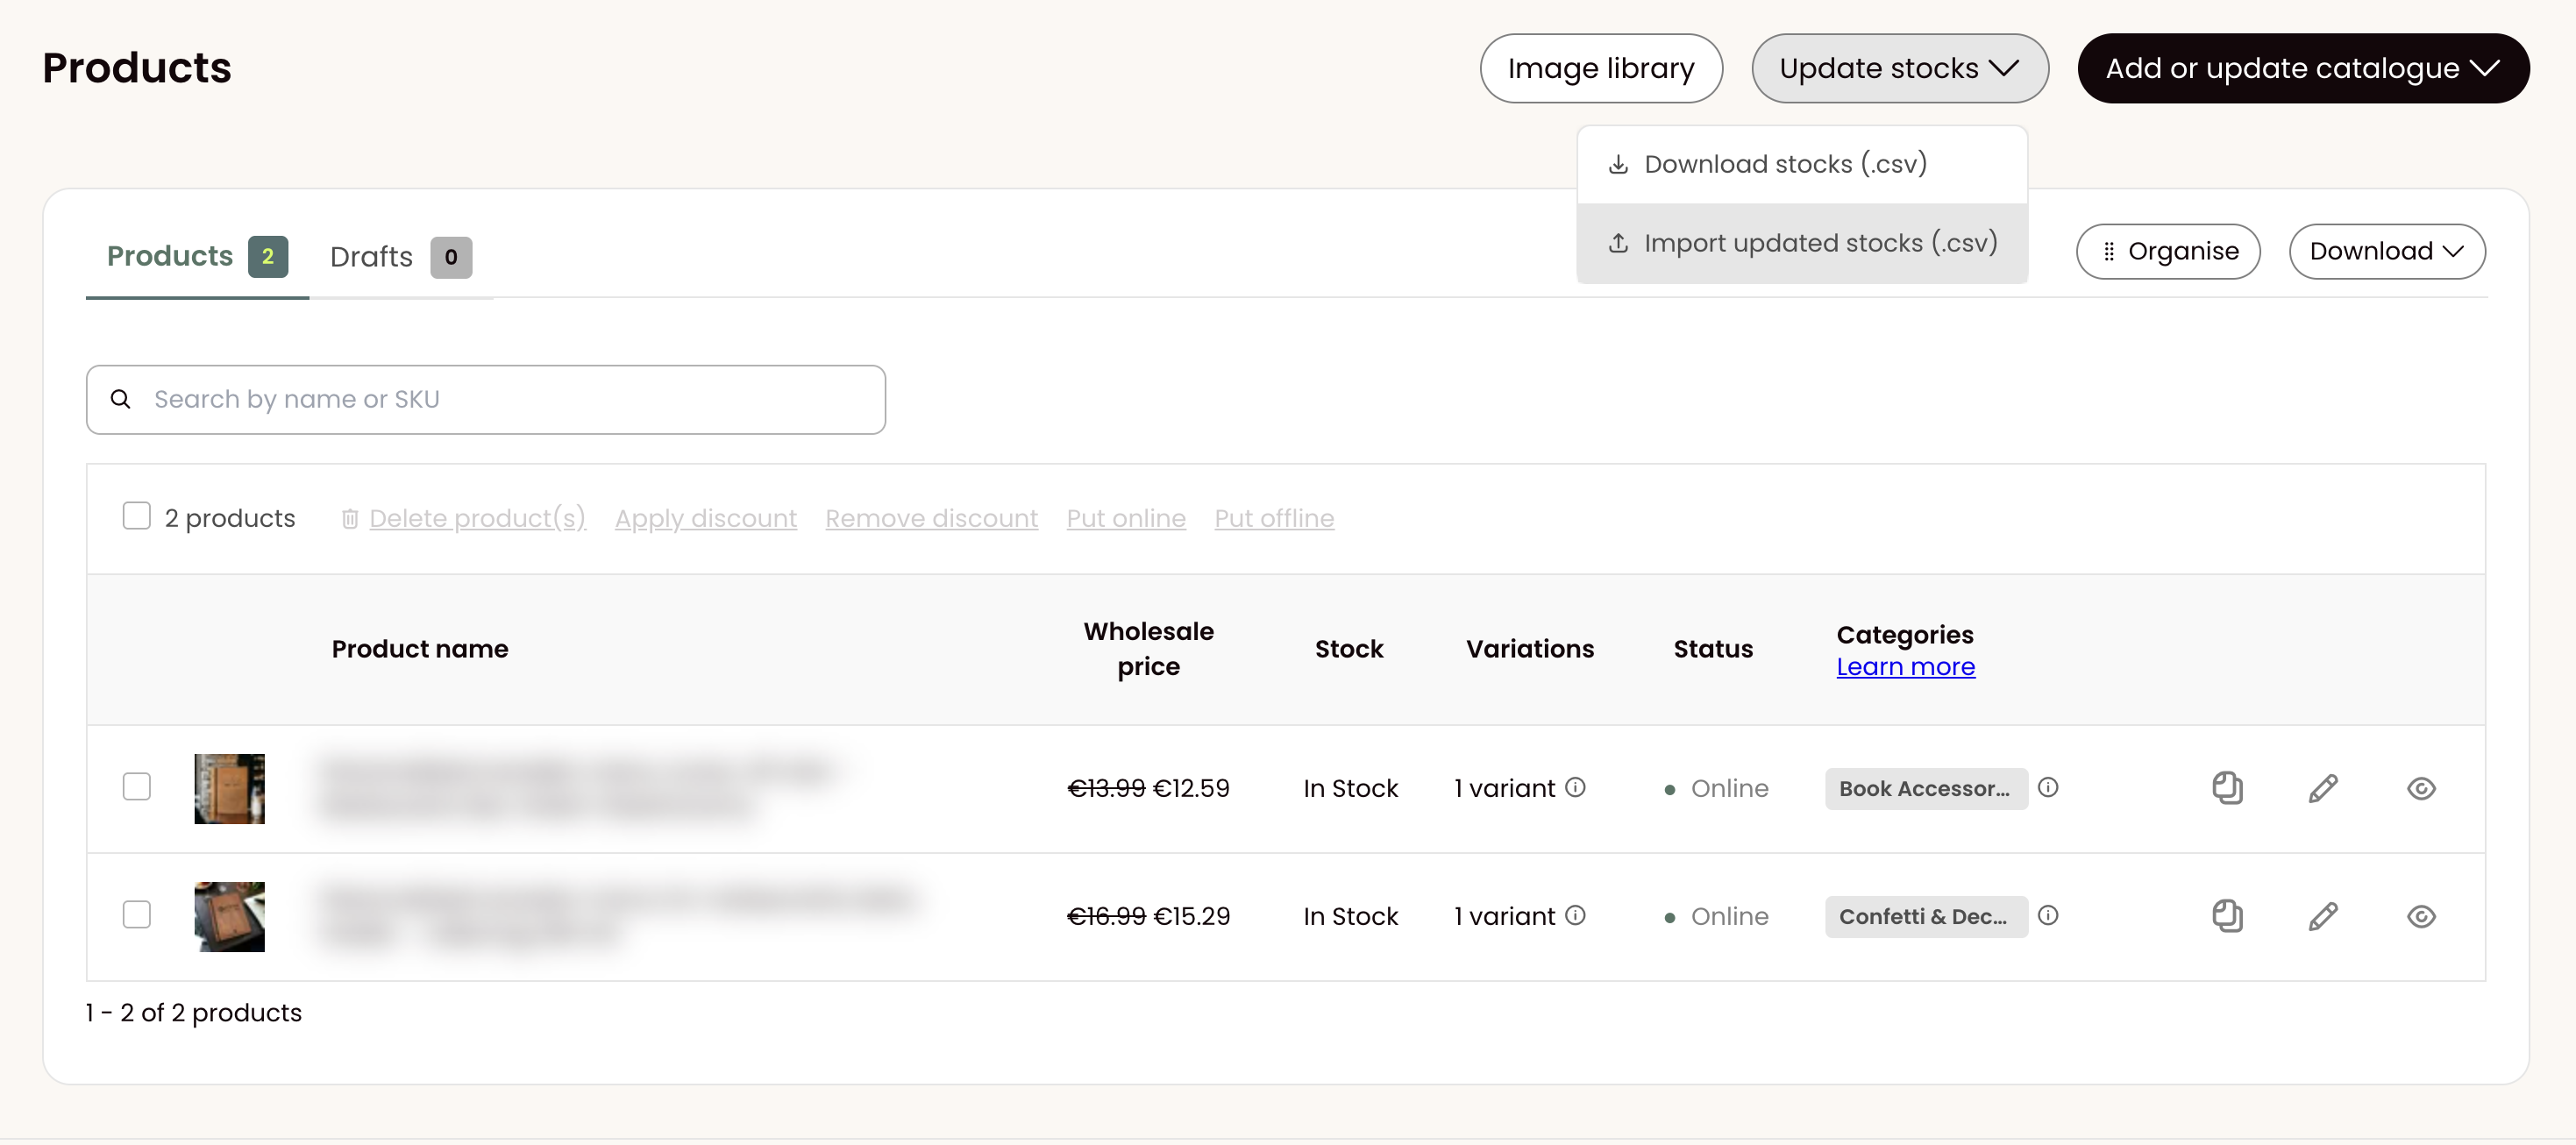Click Put online link
The height and width of the screenshot is (1145, 2576).
click(1126, 518)
